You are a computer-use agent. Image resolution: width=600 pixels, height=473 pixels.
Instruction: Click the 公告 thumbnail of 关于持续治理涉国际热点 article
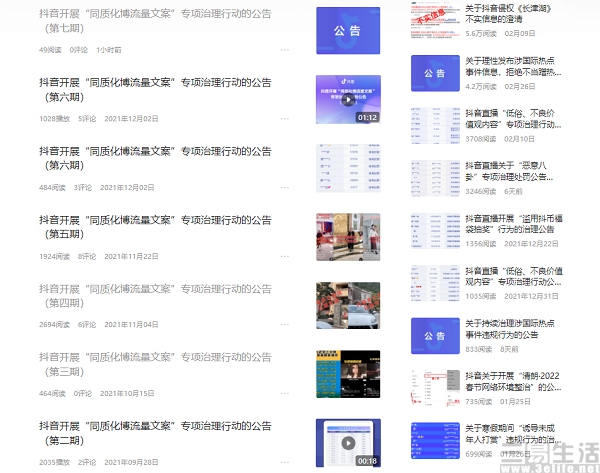435,336
